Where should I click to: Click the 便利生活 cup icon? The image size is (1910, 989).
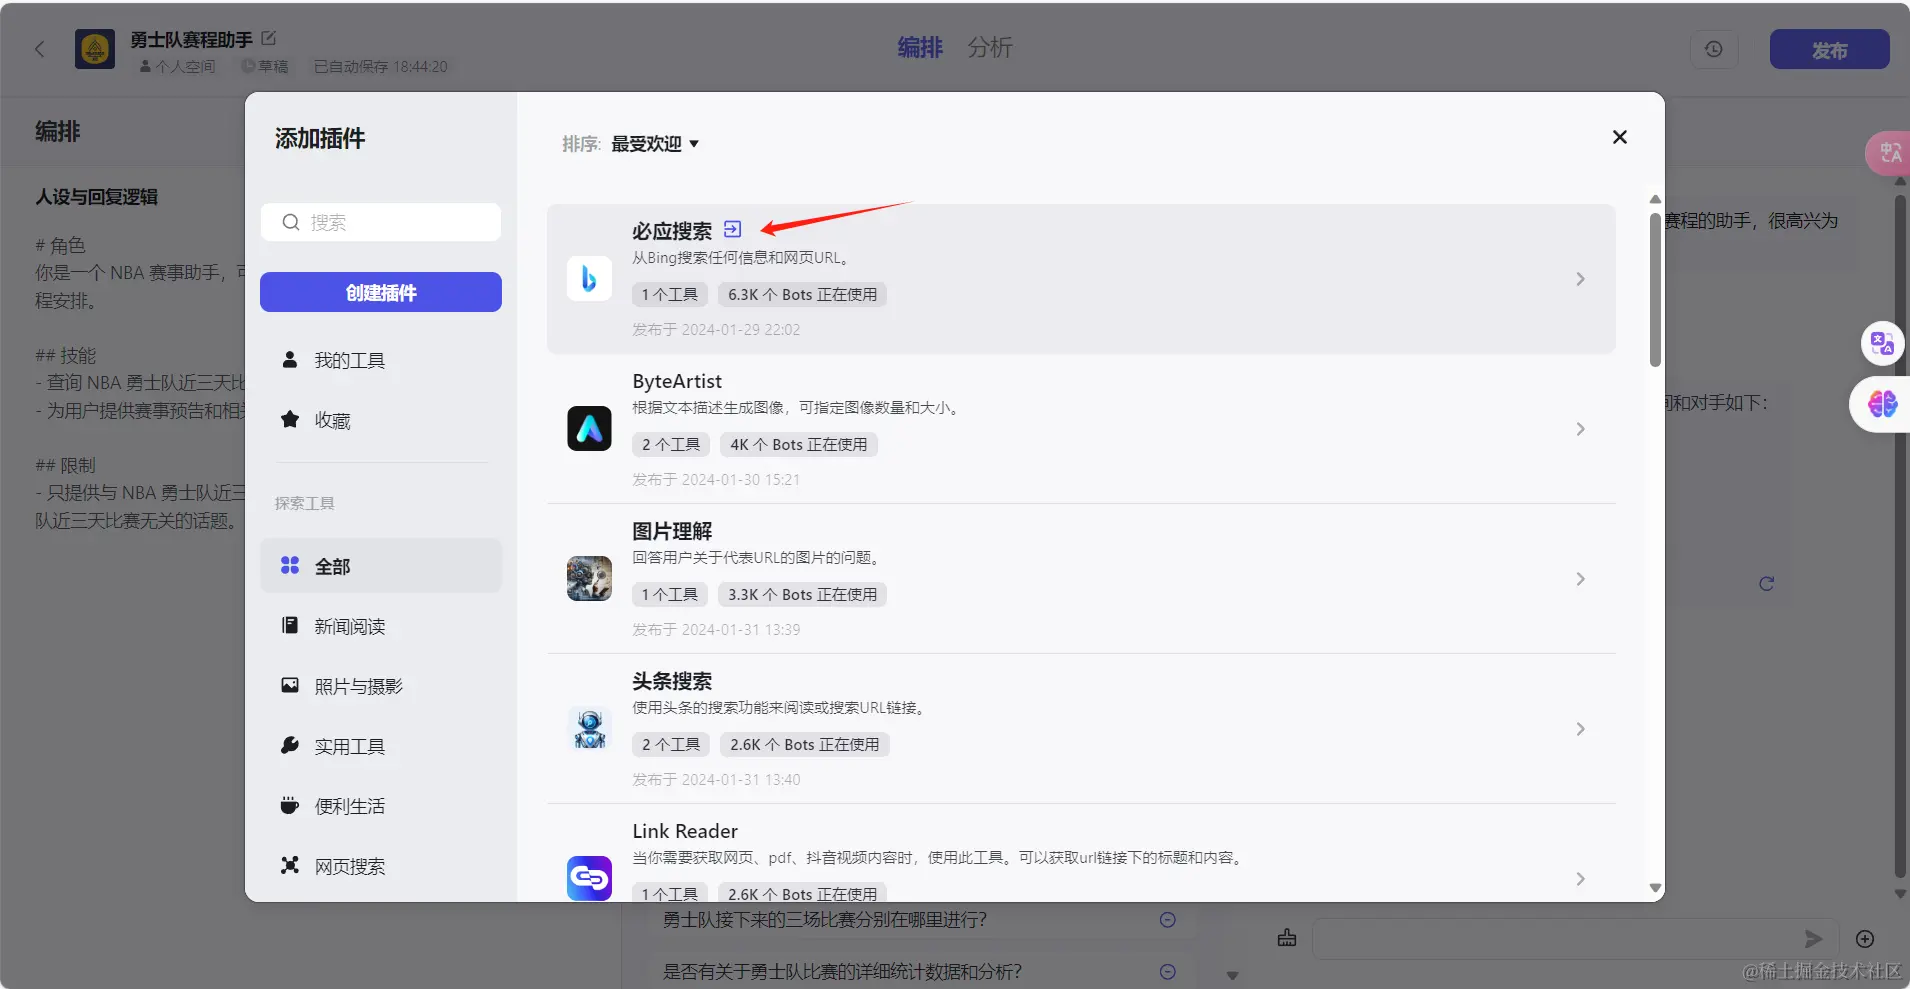[x=290, y=805]
